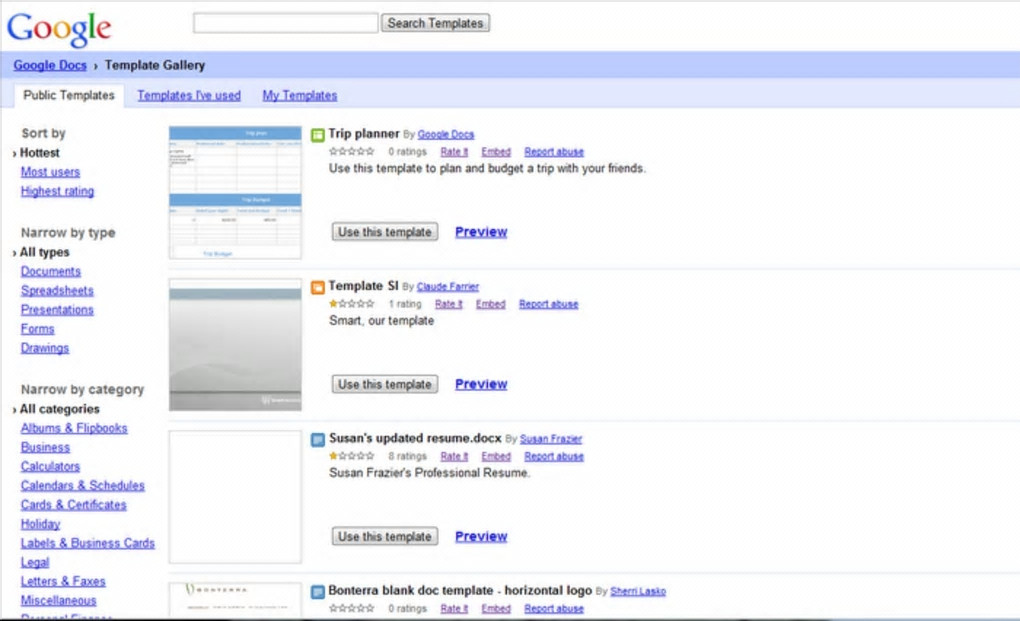Narrow type to Drawings
The height and width of the screenshot is (621, 1020).
coord(45,348)
